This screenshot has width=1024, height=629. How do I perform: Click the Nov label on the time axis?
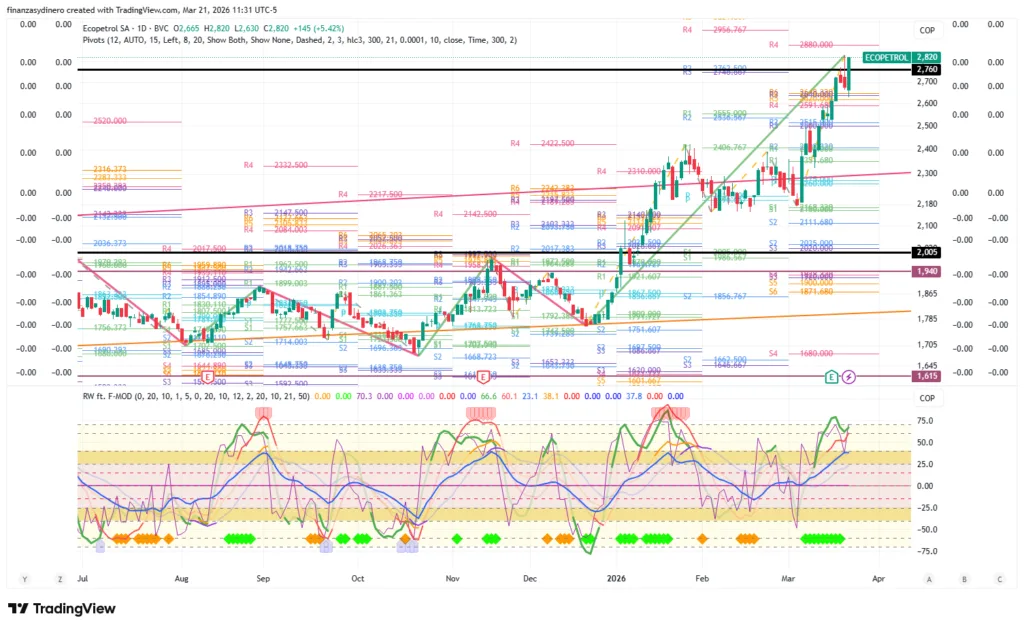point(452,578)
